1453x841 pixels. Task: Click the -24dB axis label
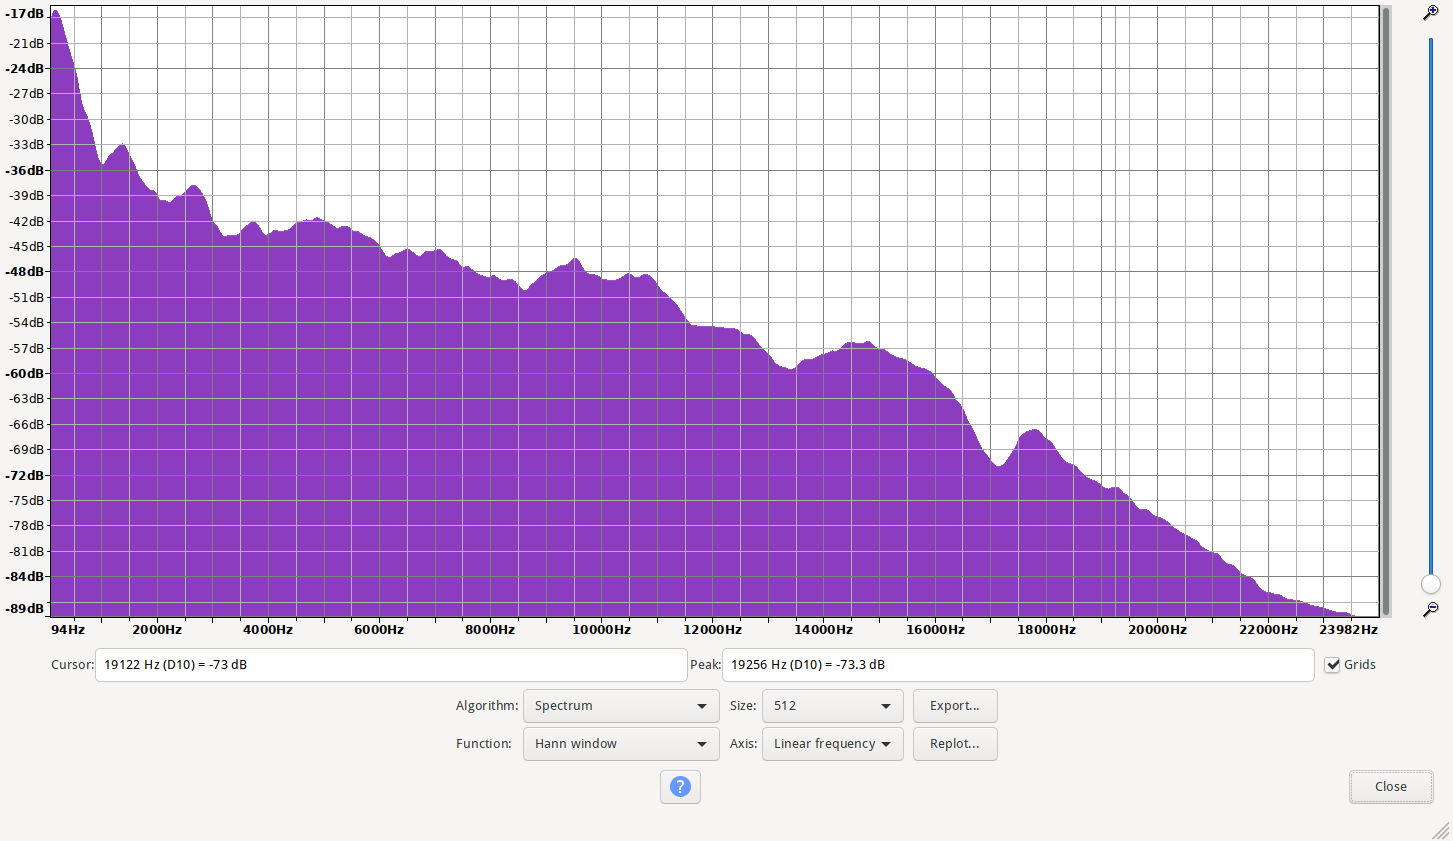coord(25,69)
